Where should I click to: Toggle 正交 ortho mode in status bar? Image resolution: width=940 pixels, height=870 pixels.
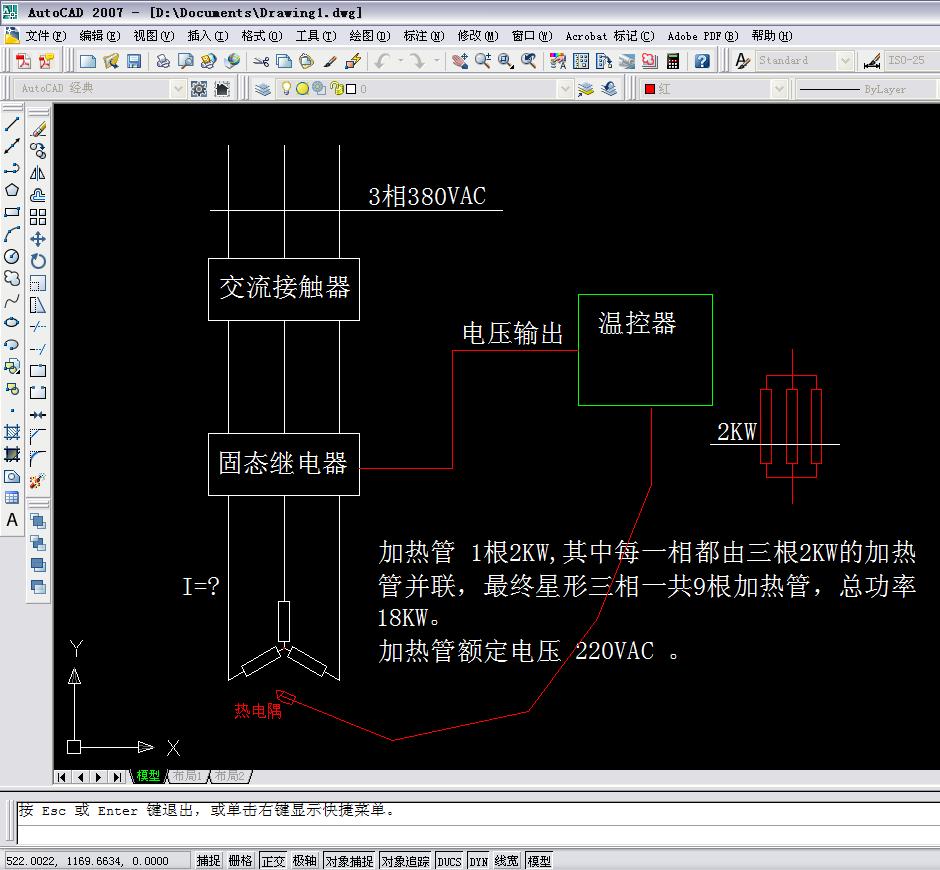point(273,861)
